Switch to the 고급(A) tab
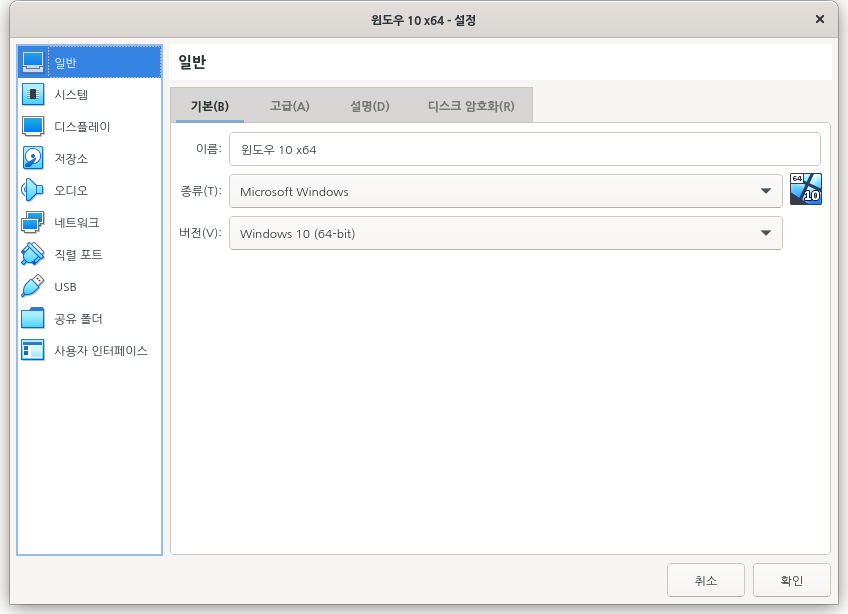Screen dimensions: 848x614 290,106
